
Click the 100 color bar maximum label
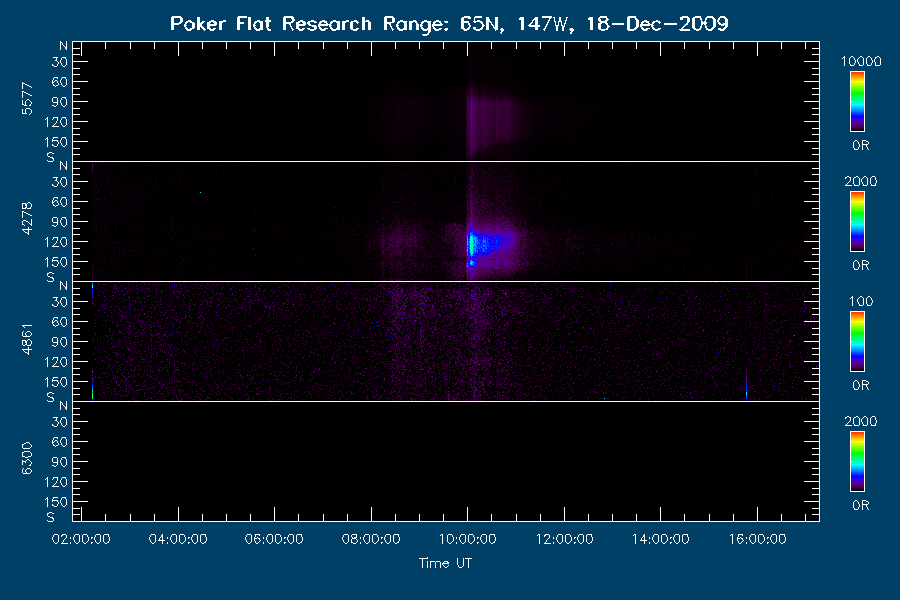pyautogui.click(x=861, y=301)
